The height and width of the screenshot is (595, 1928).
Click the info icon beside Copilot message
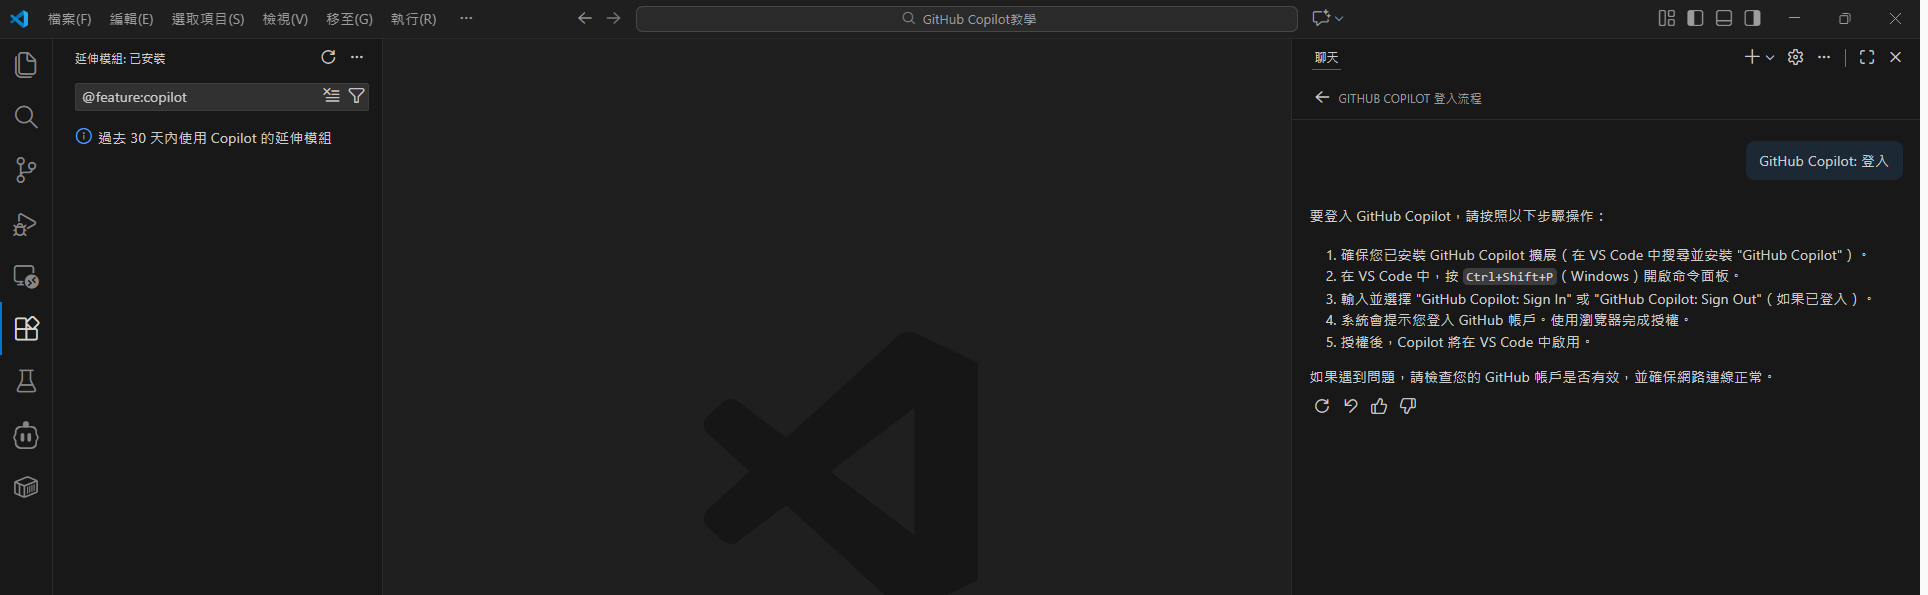(84, 137)
